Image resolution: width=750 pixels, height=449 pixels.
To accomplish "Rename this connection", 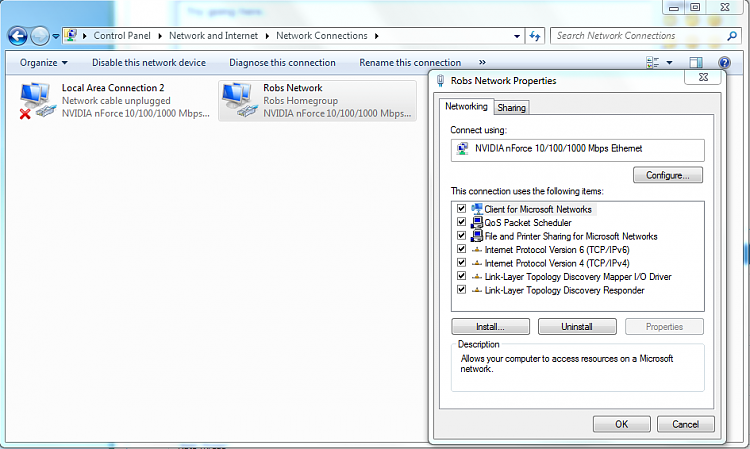I will (410, 63).
